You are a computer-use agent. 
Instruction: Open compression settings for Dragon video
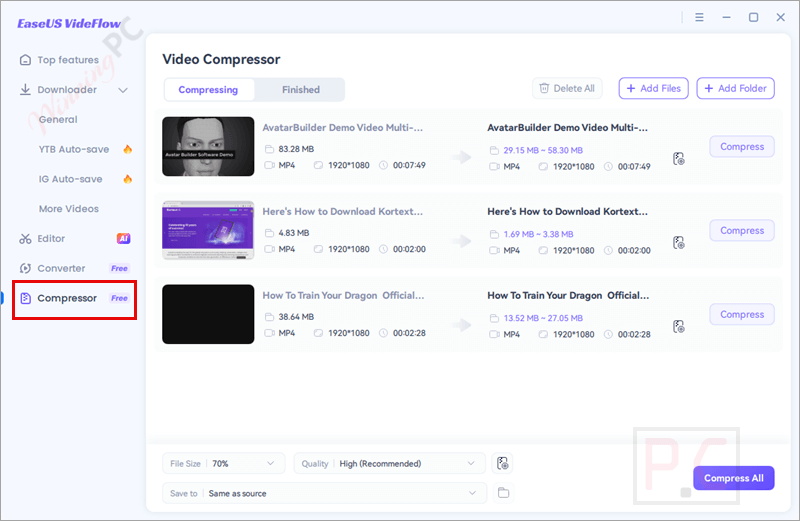click(679, 327)
